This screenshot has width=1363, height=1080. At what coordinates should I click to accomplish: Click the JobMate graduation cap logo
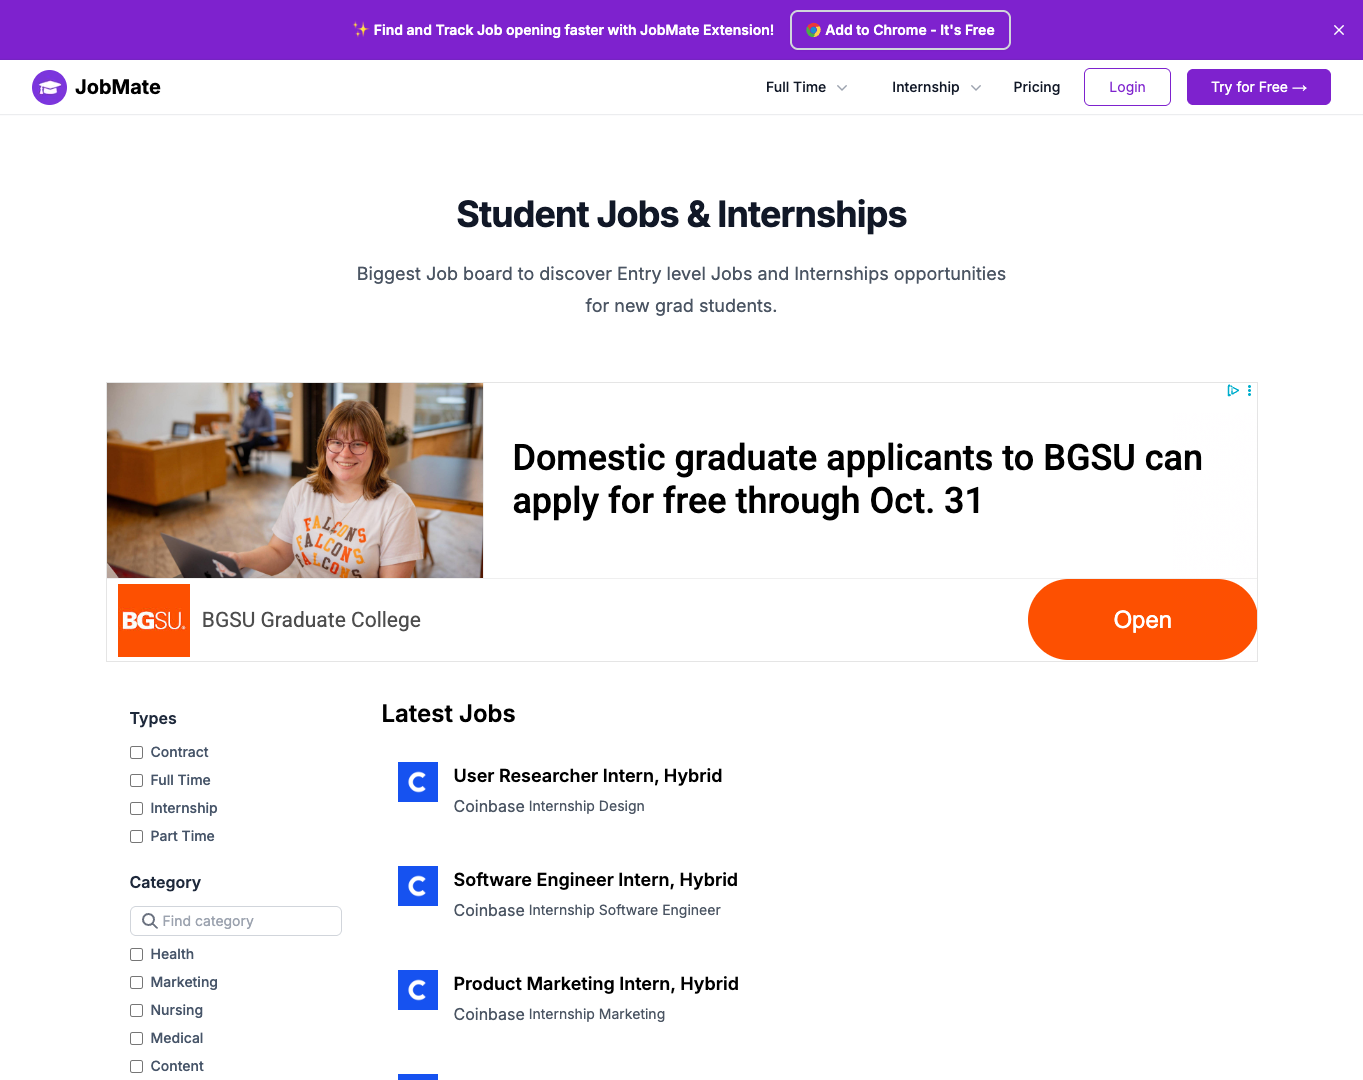[x=49, y=87]
